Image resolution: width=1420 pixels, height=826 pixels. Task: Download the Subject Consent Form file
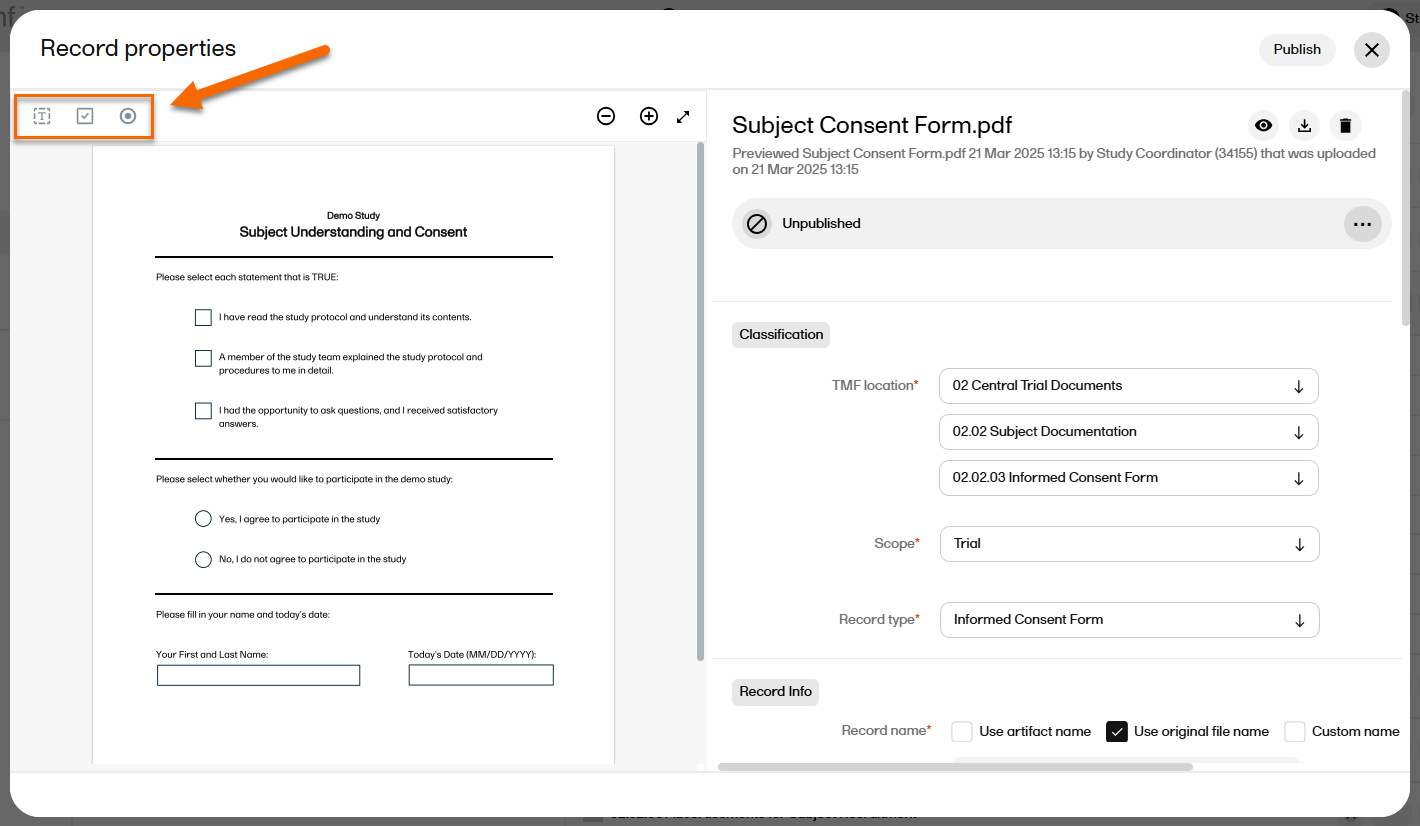1304,125
